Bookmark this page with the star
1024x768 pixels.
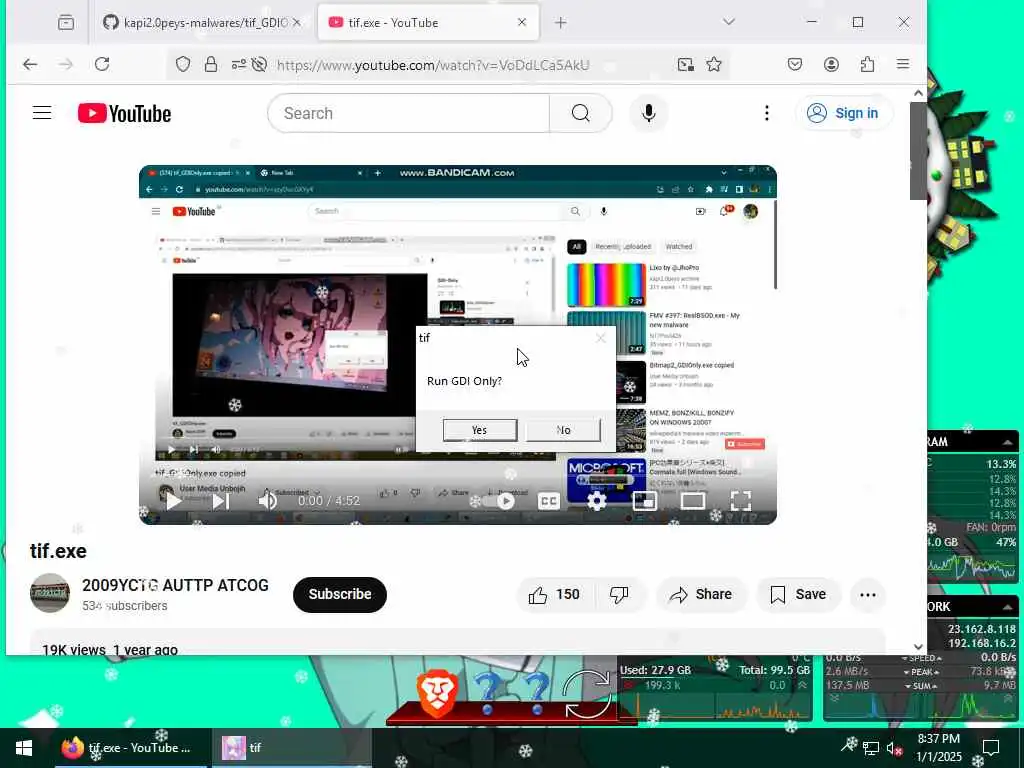click(714, 64)
